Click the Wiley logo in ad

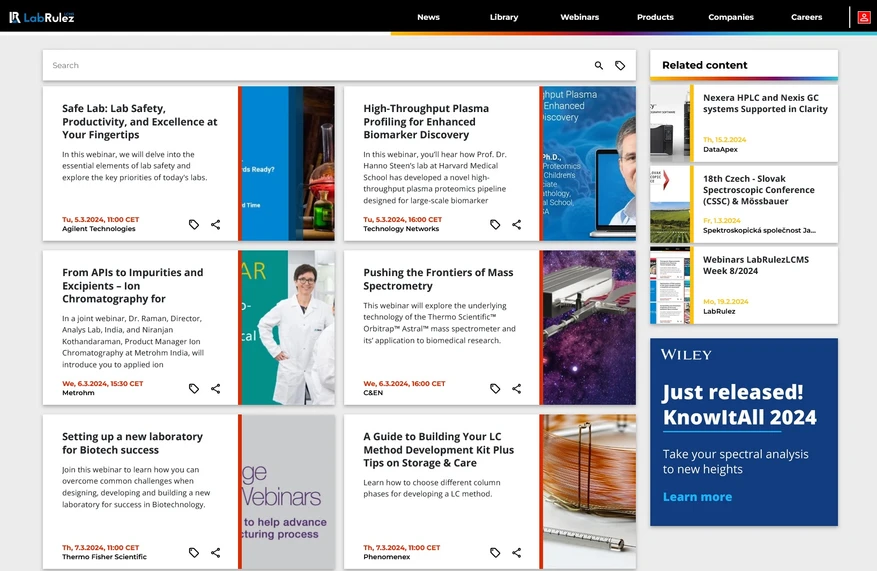(x=686, y=355)
